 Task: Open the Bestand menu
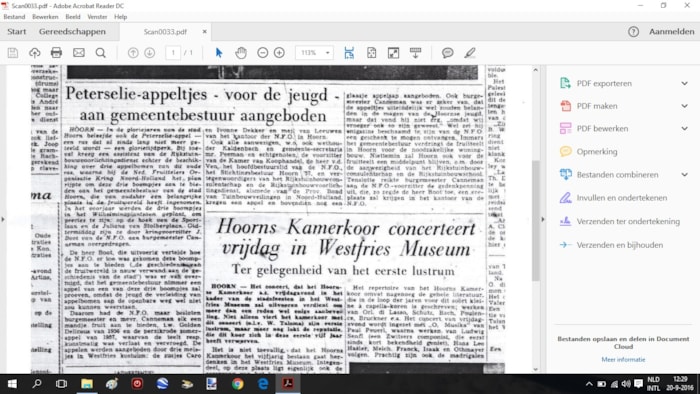[x=14, y=17]
